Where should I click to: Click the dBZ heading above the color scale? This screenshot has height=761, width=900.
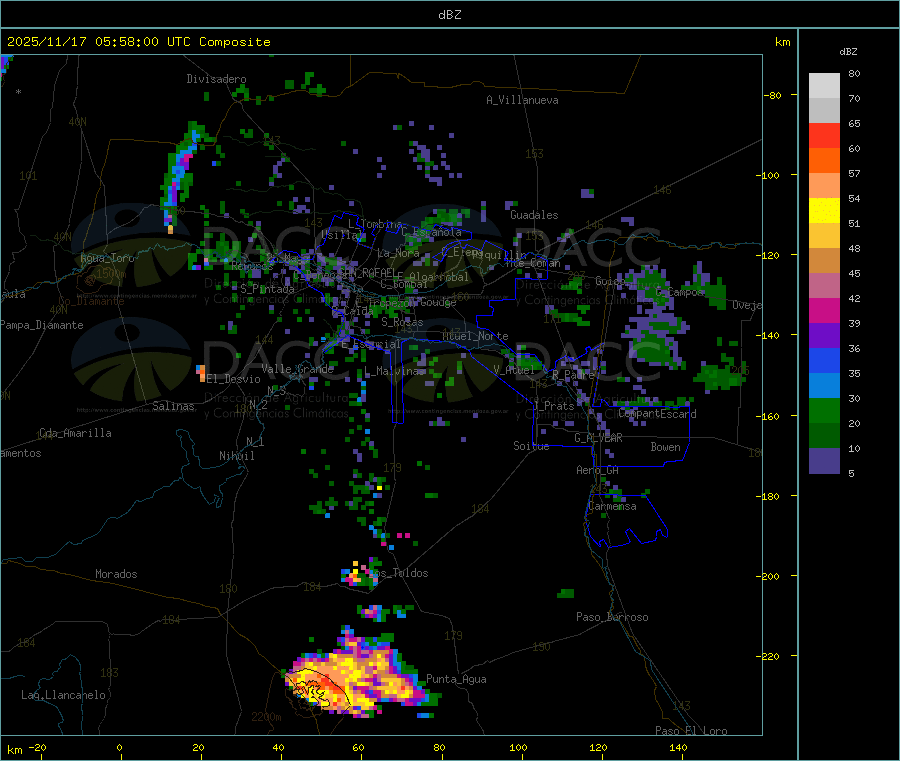pos(848,52)
